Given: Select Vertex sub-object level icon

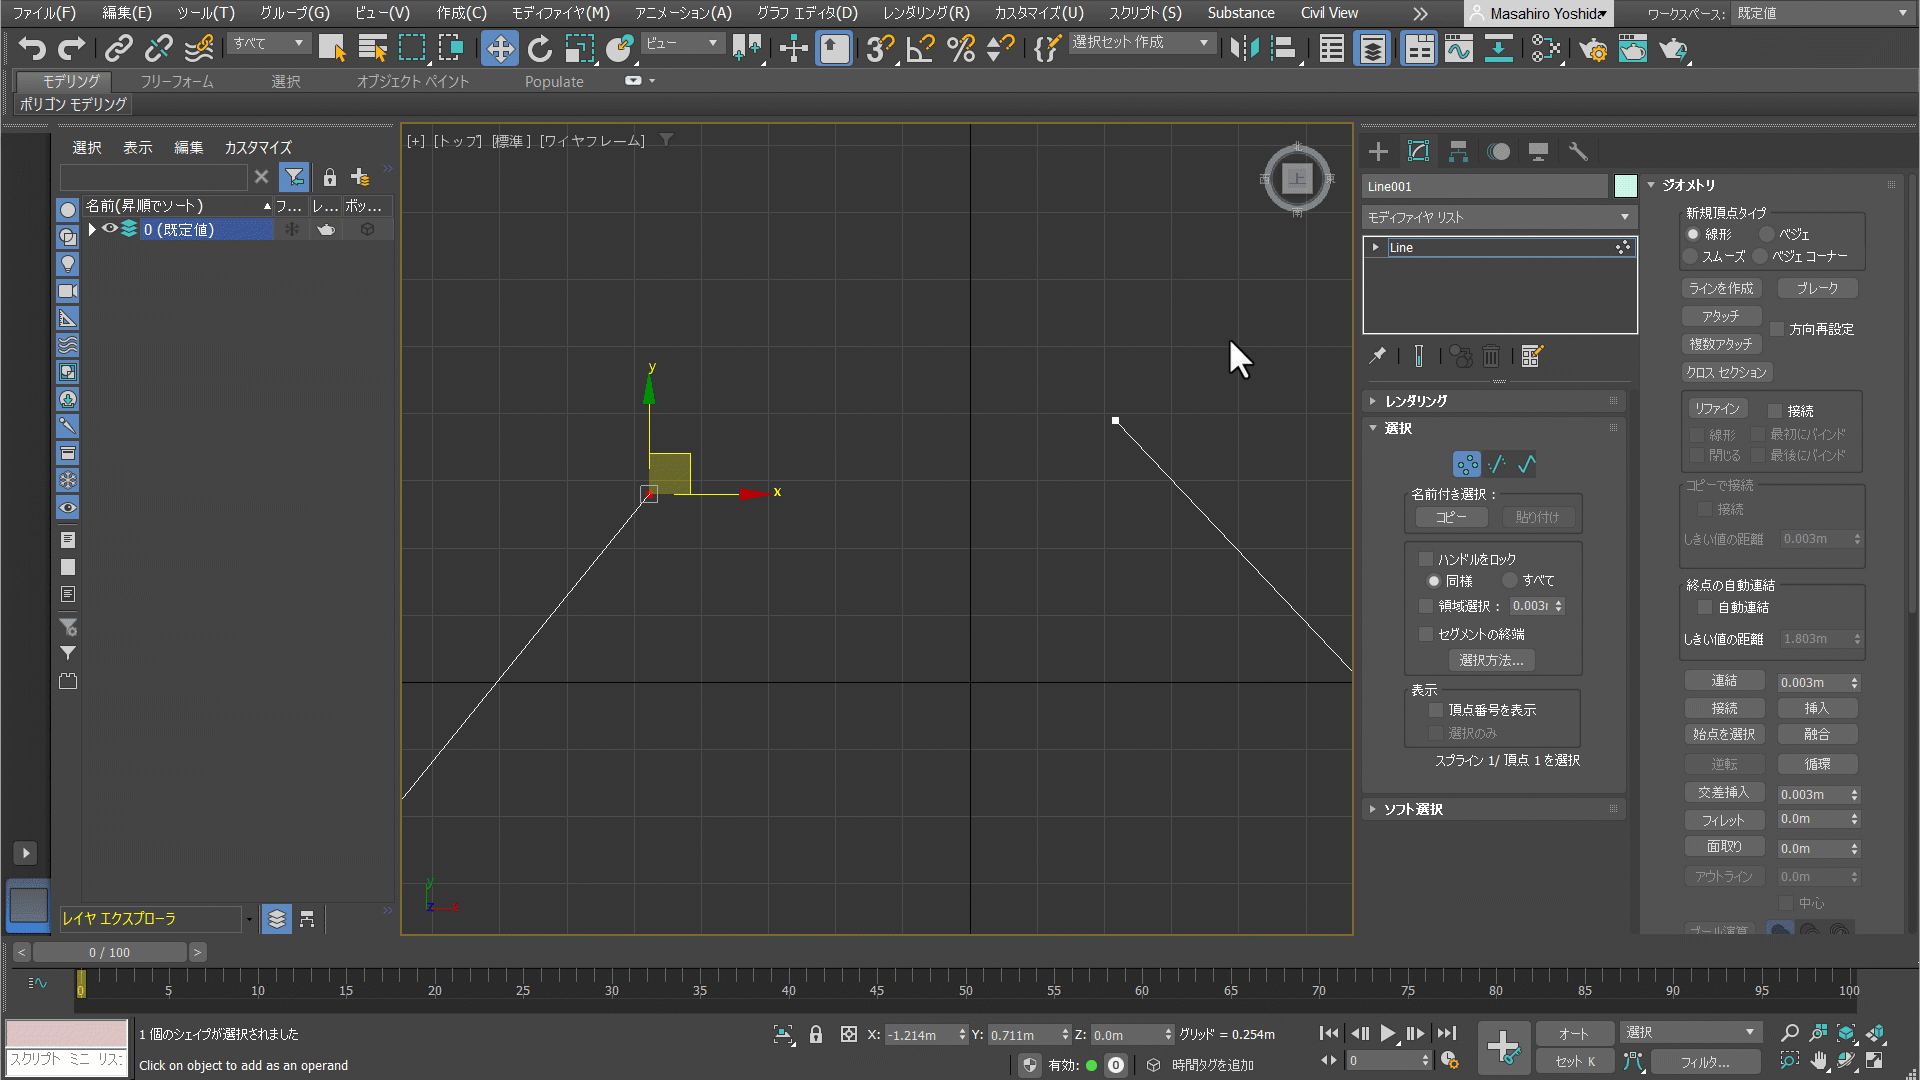Looking at the screenshot, I should [x=1467, y=464].
